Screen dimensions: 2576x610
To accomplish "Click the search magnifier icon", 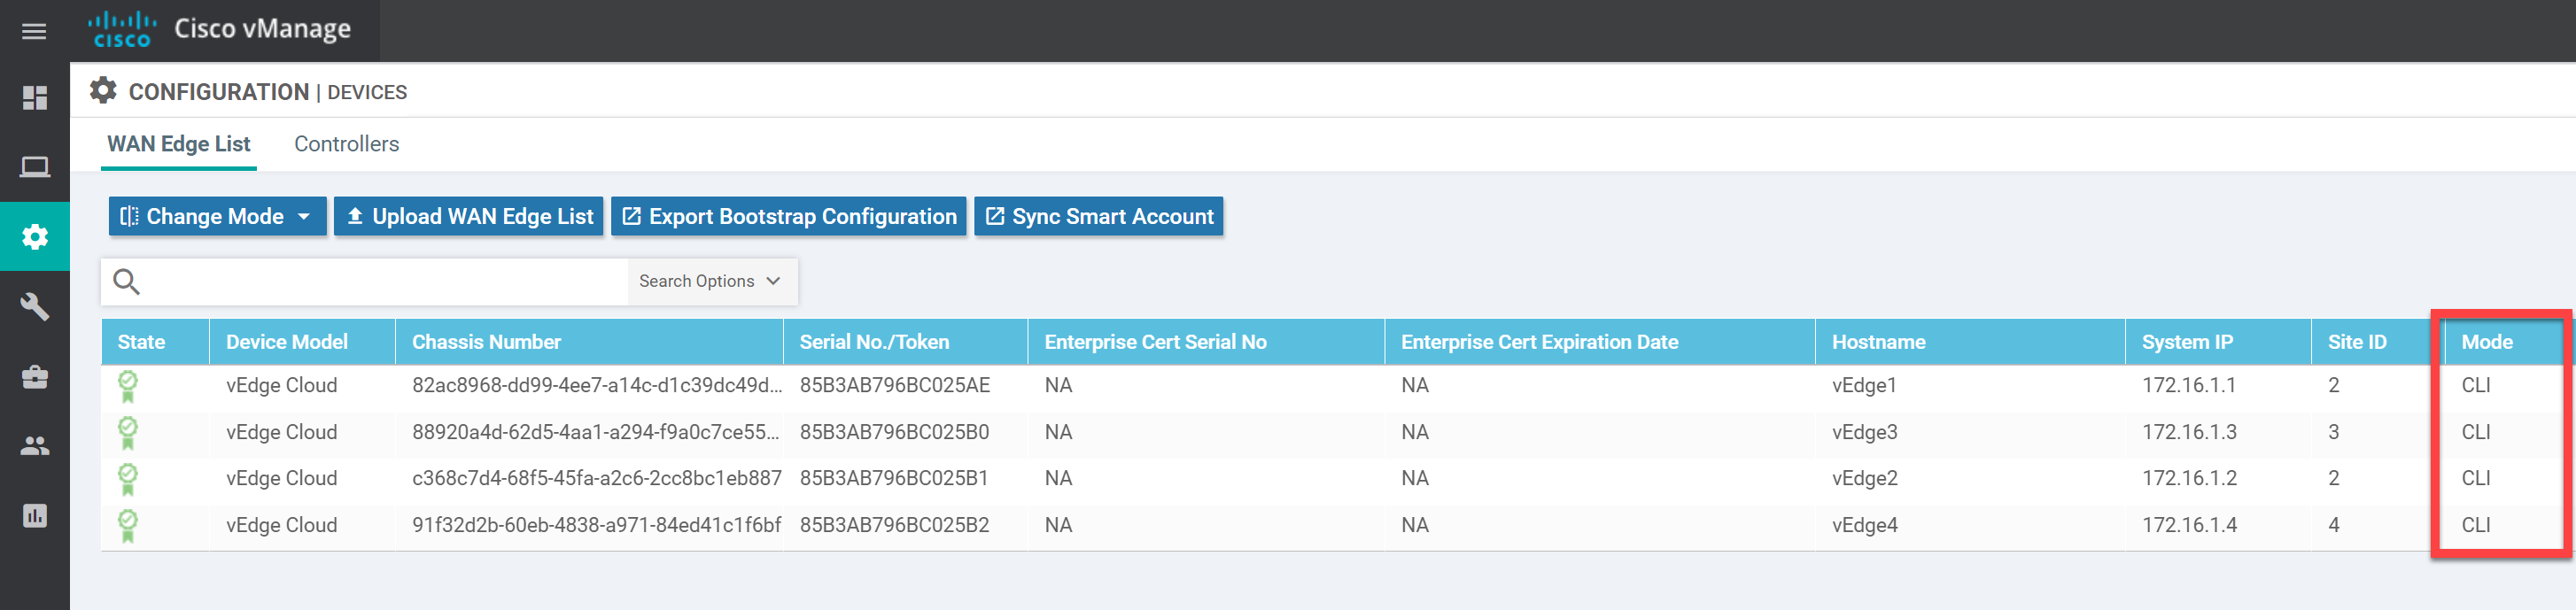I will tap(126, 282).
